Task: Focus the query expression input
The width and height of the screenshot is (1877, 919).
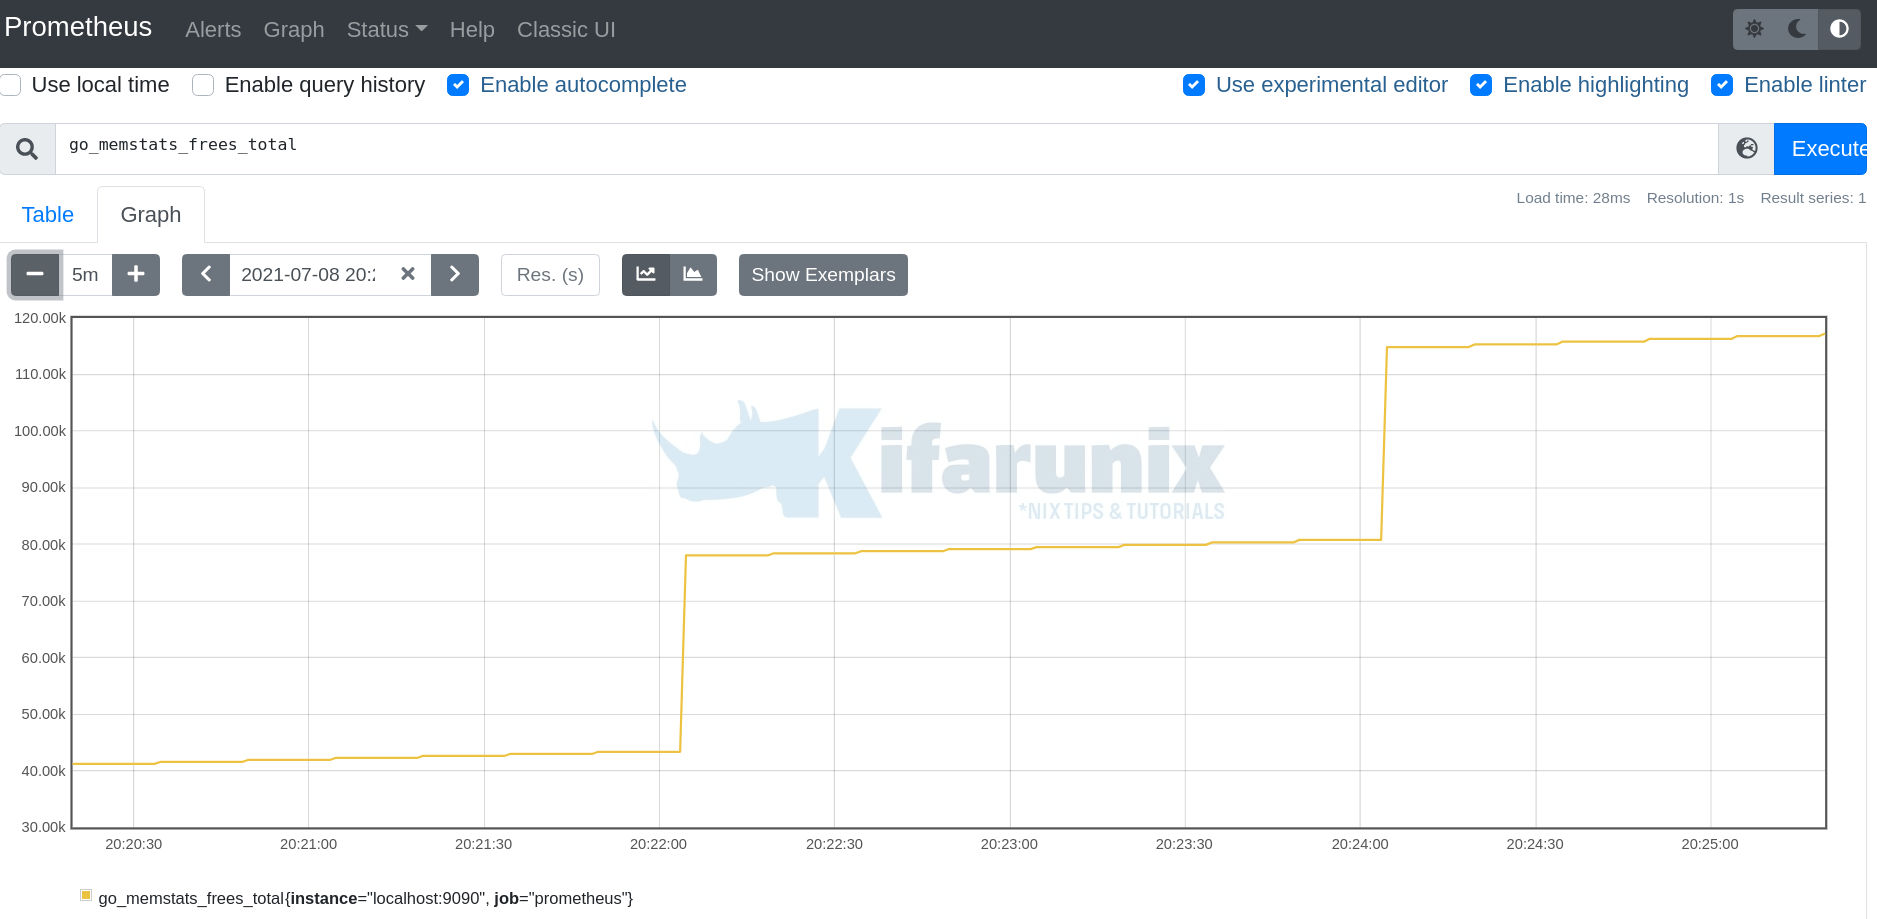Action: point(886,149)
